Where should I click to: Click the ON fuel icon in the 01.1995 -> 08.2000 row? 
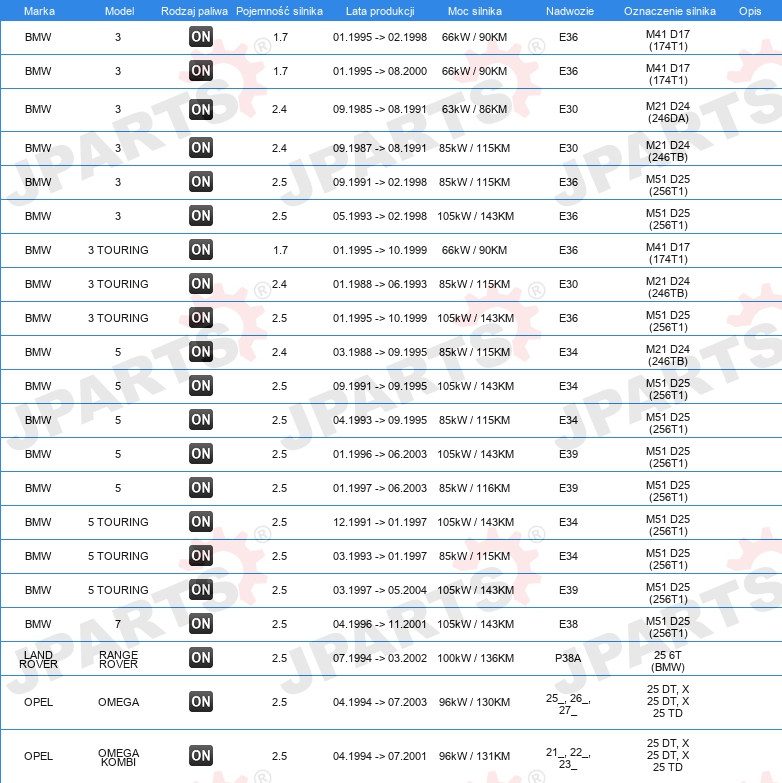(201, 70)
